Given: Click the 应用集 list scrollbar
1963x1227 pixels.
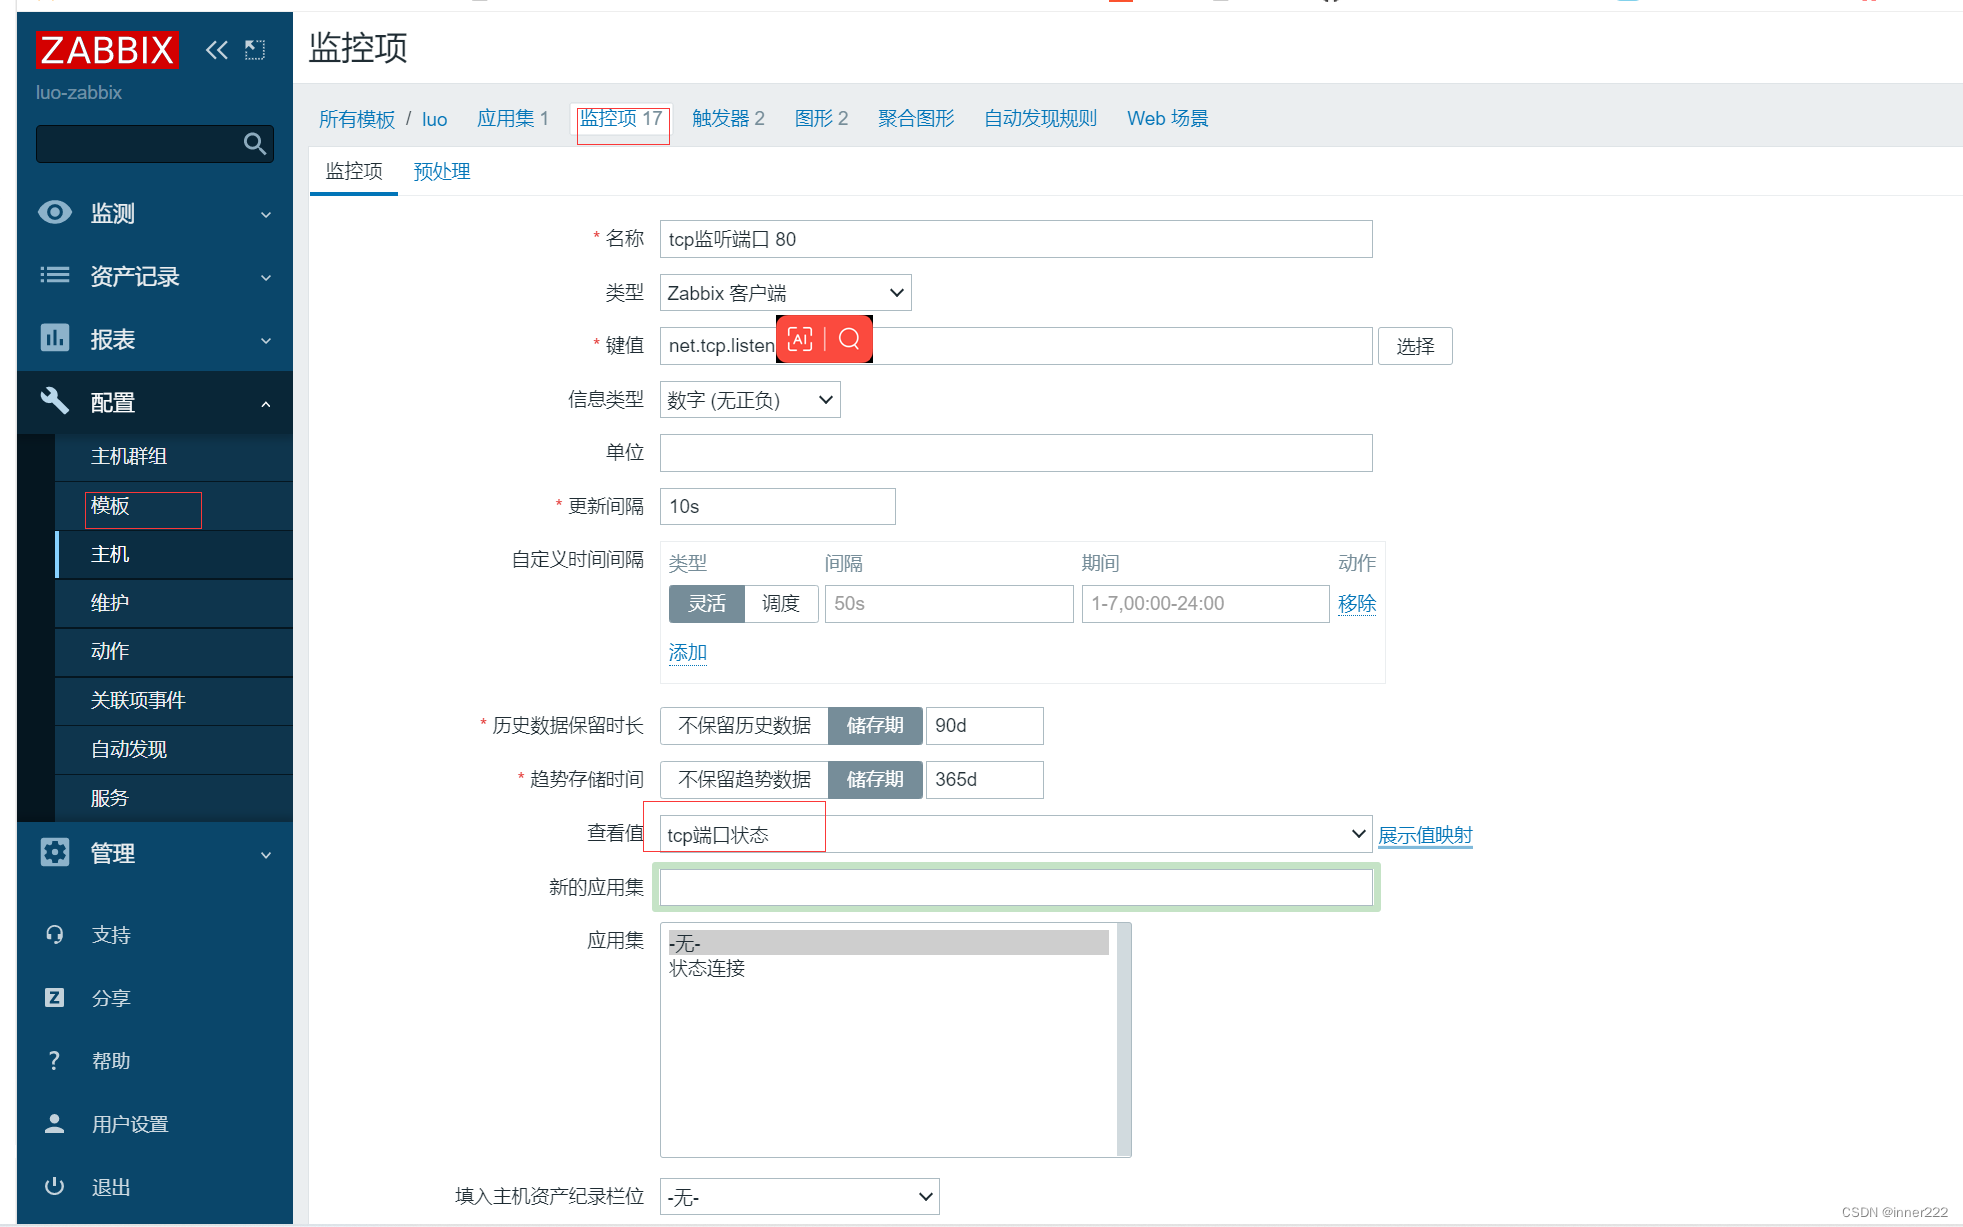Looking at the screenshot, I should click(x=1123, y=1040).
